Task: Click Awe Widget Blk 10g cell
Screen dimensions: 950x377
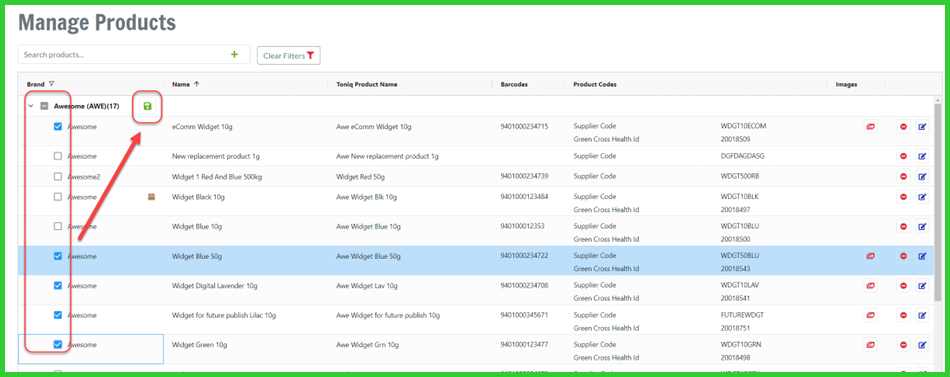Action: [367, 197]
